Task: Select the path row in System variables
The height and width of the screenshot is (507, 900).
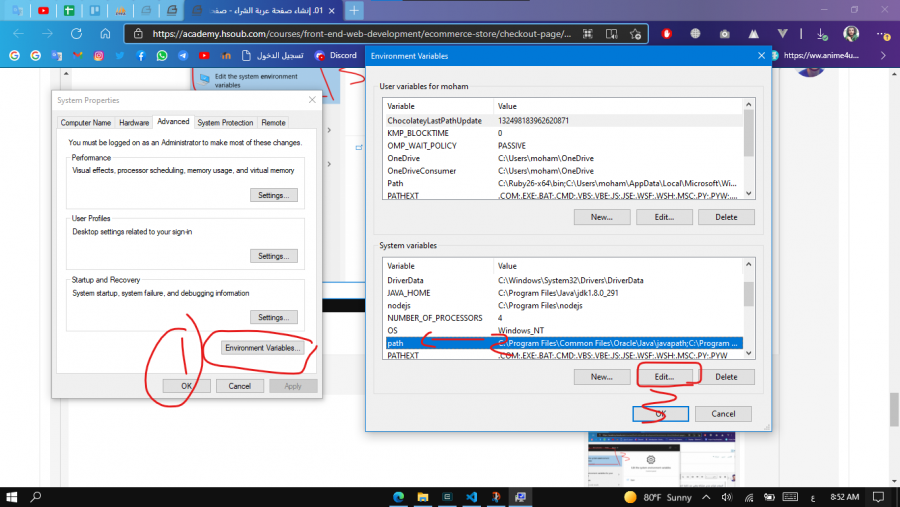Action: (x=560, y=343)
